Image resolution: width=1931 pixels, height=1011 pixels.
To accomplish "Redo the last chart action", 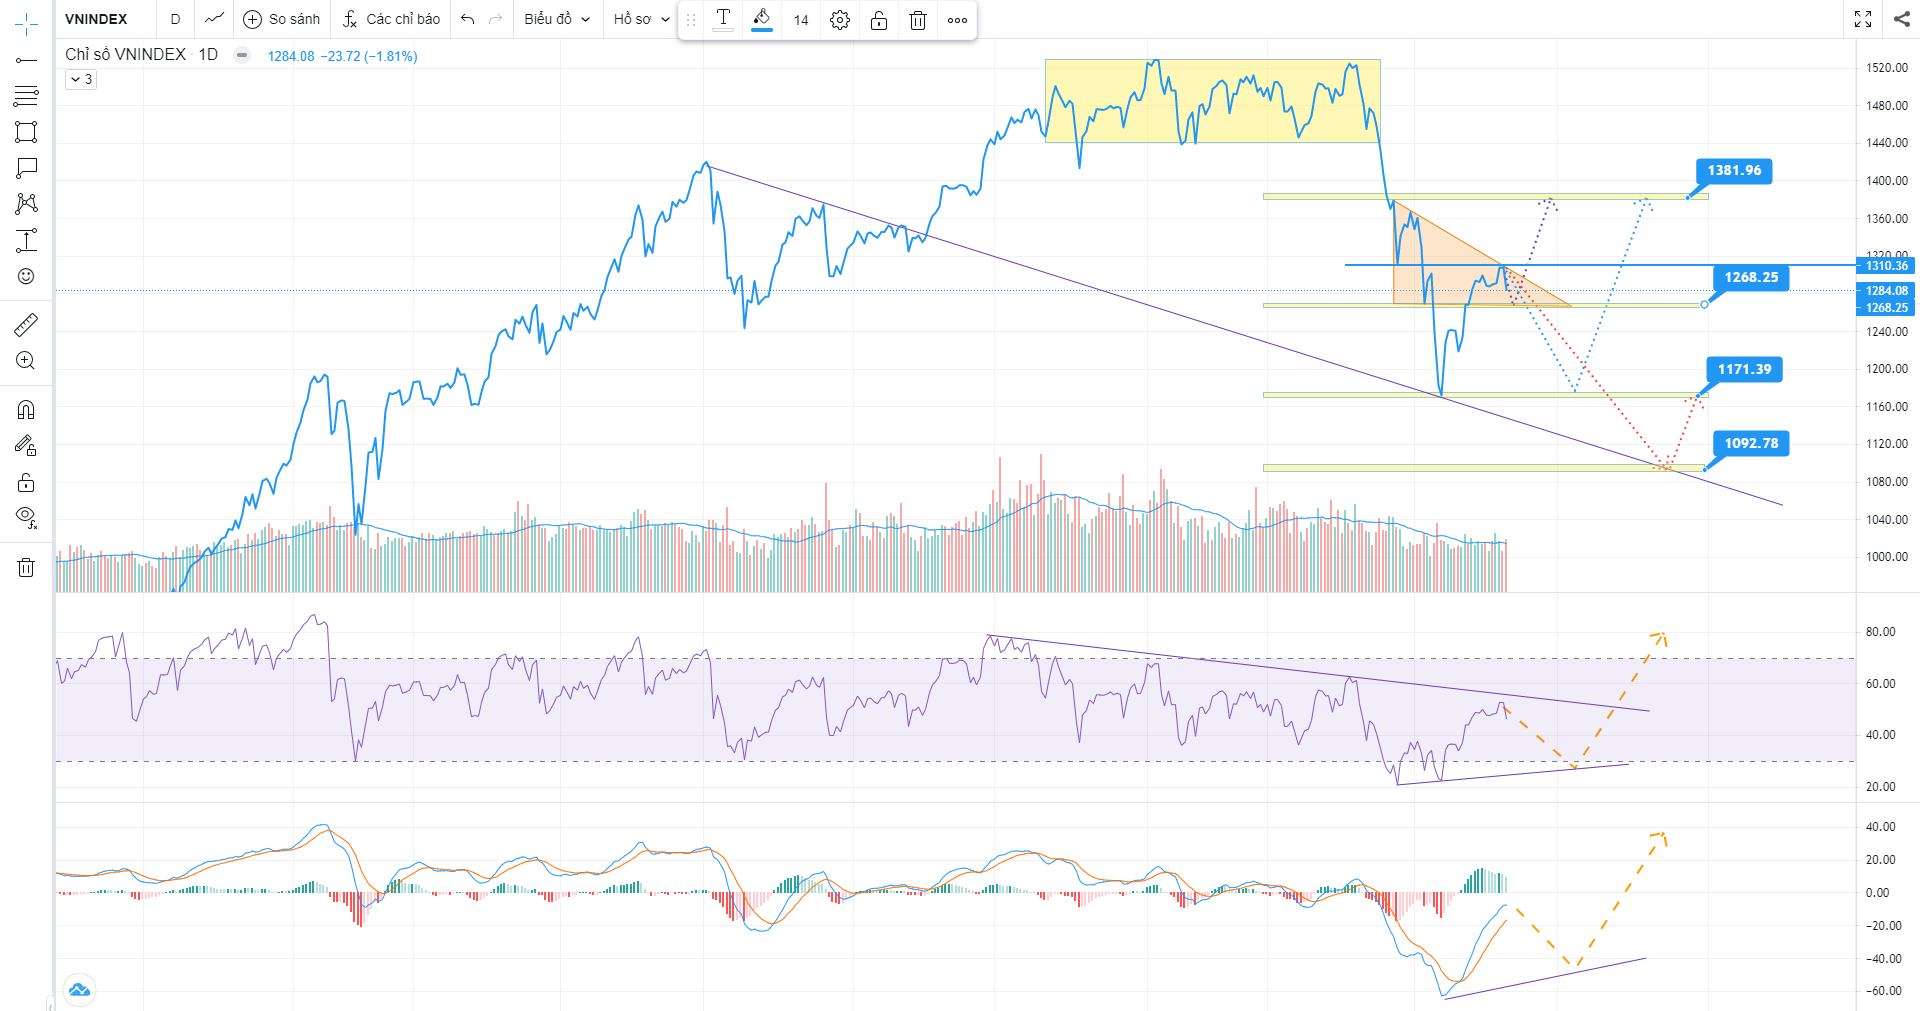I will click(495, 19).
